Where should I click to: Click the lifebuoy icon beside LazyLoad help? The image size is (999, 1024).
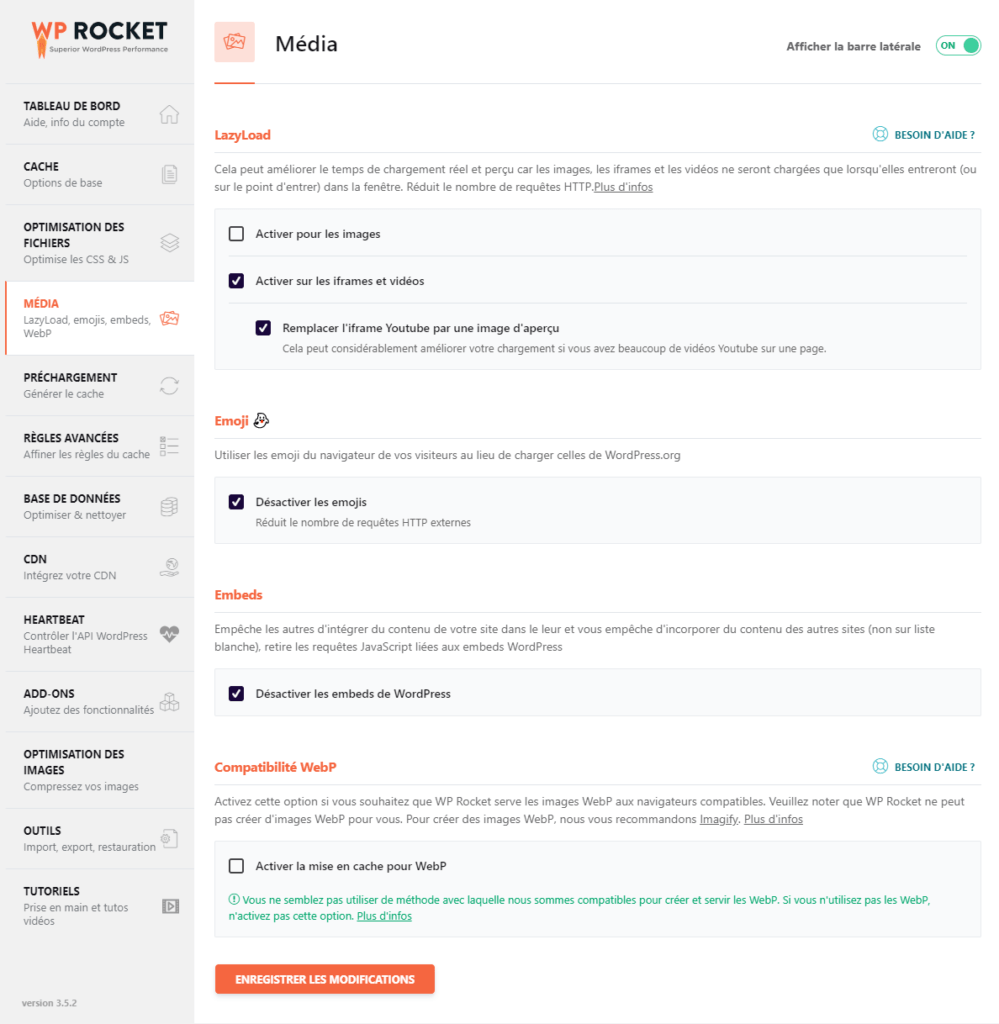click(880, 134)
